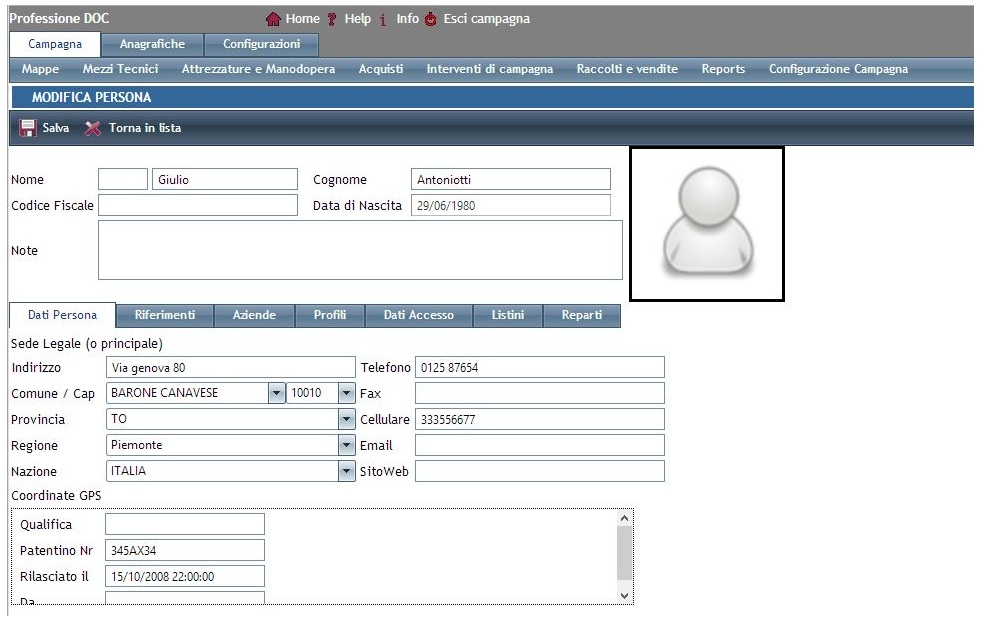The image size is (983, 626).
Task: Click the Torna in lista X icon
Action: coord(93,129)
